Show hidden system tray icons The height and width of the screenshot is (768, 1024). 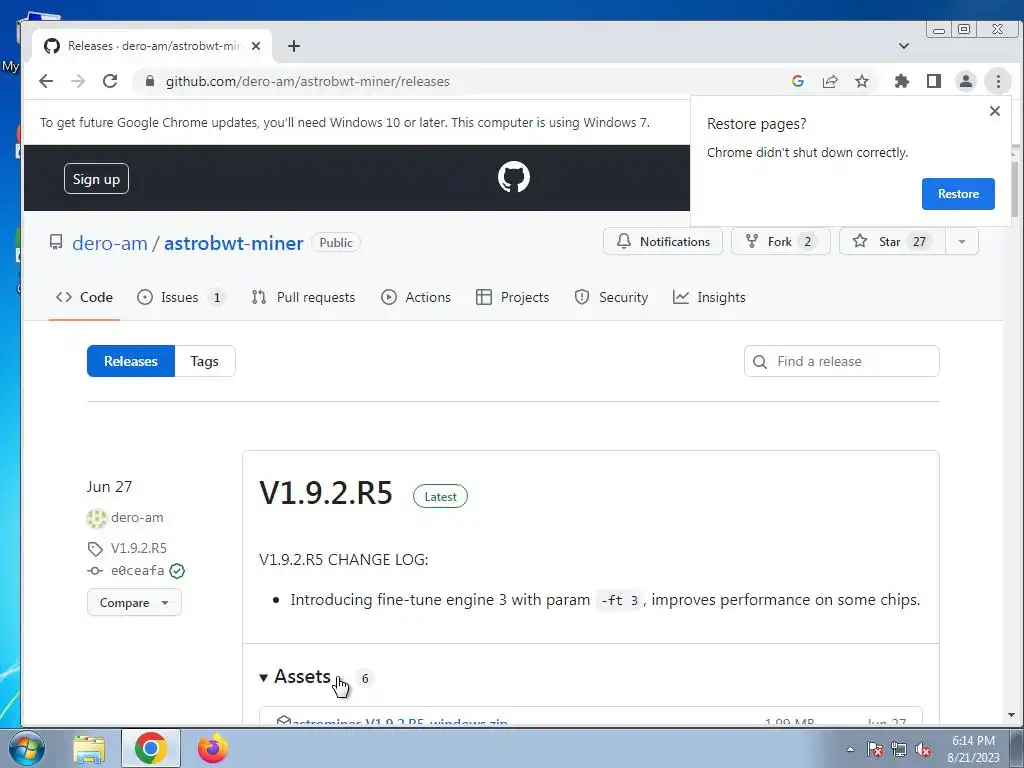850,749
